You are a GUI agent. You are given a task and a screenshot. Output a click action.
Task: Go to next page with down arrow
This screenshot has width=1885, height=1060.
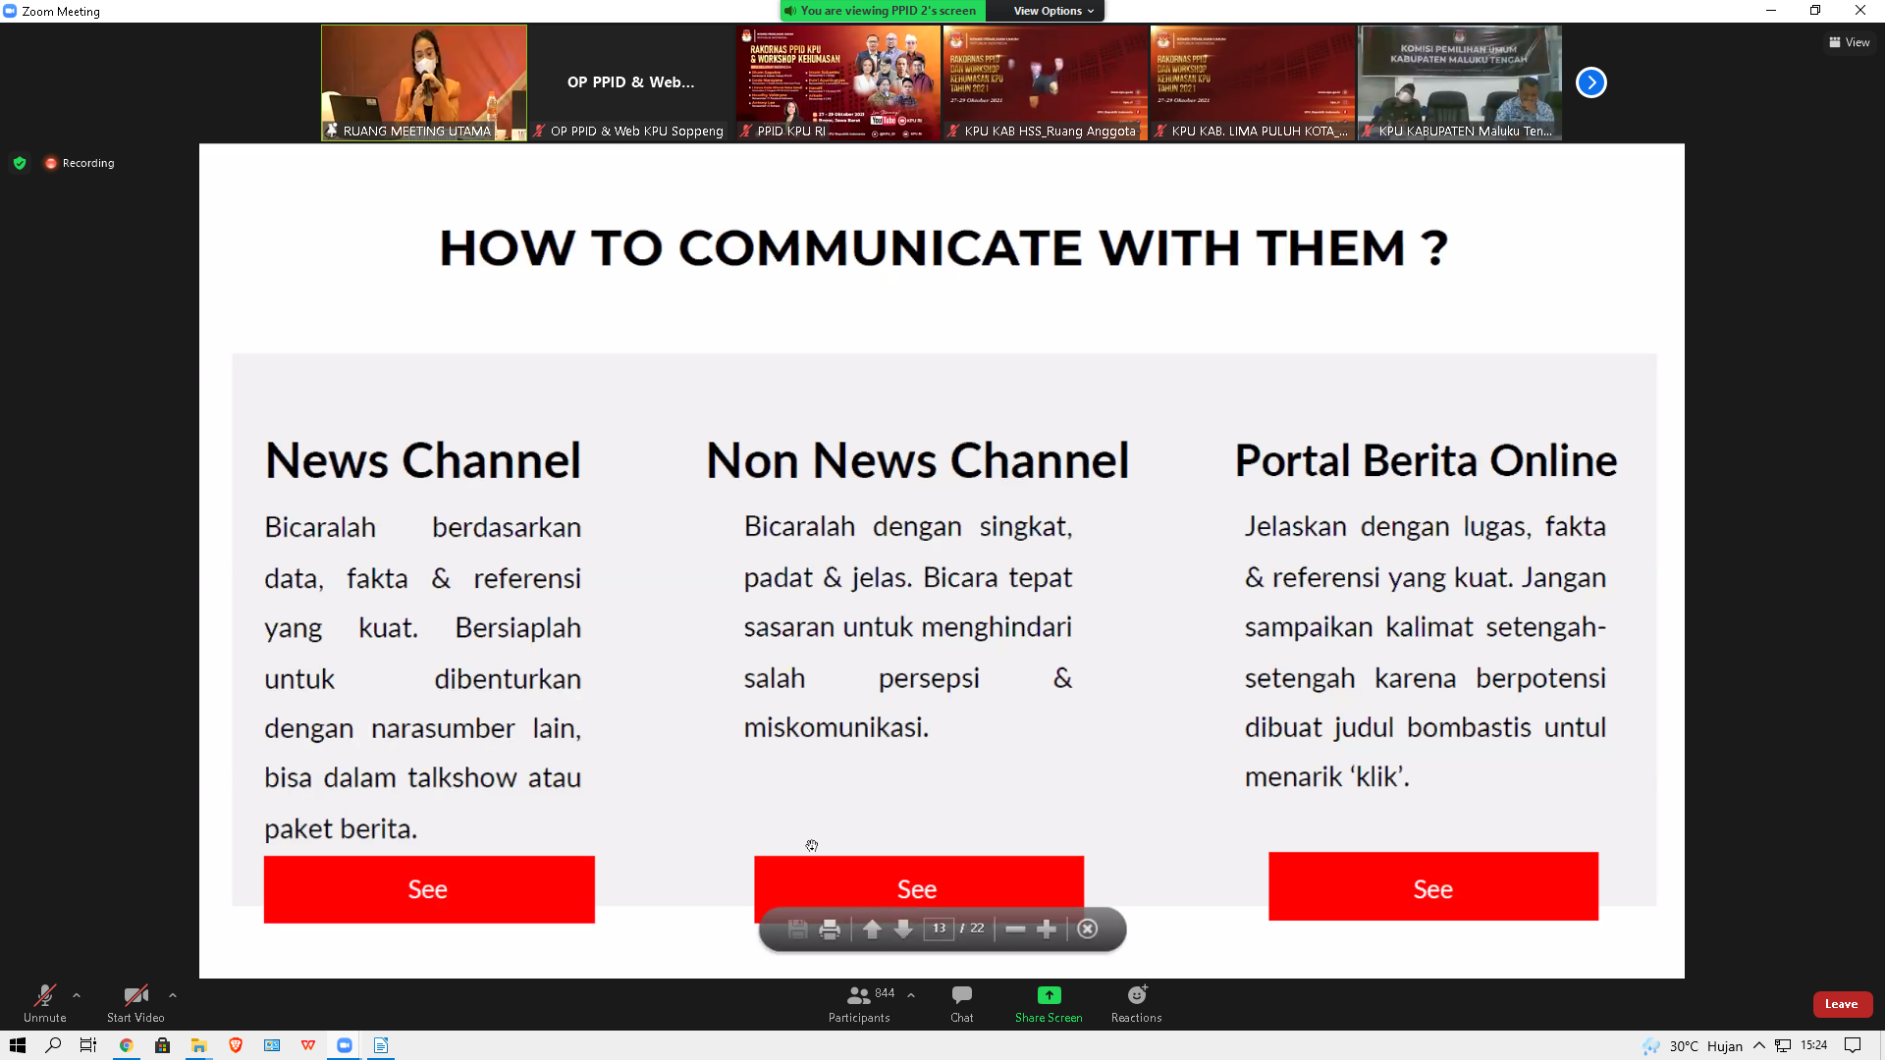click(903, 929)
